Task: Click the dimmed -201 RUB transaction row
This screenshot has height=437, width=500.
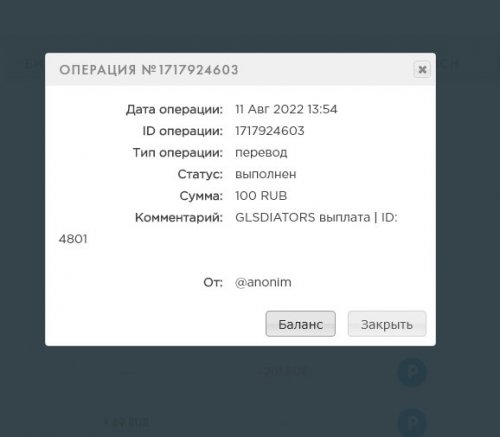Action: [283, 371]
